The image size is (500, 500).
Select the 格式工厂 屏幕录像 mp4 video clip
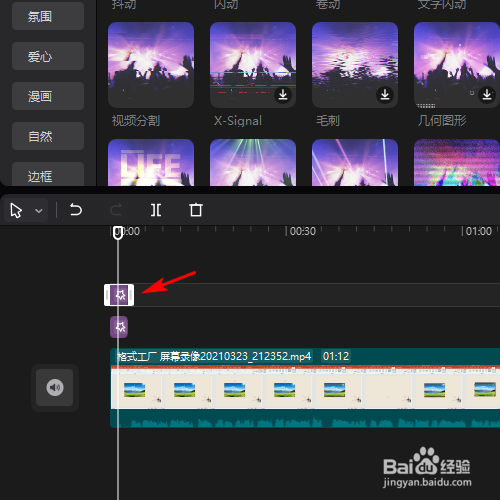[305, 387]
